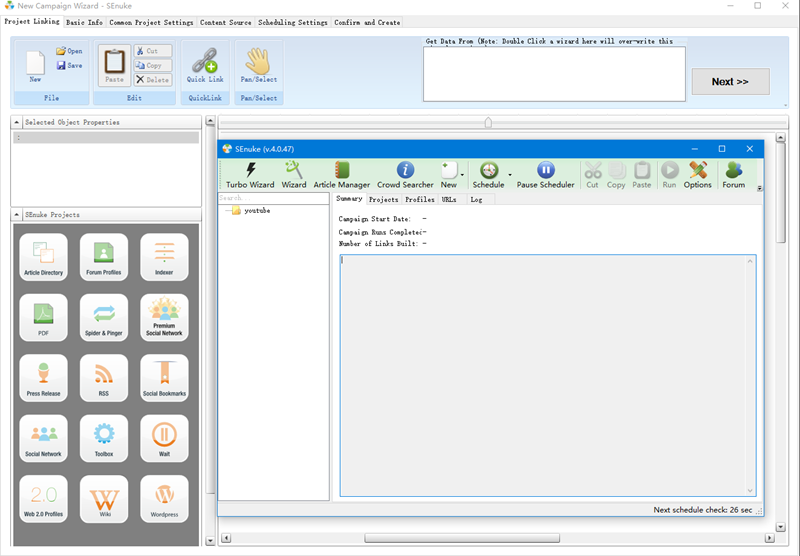Select the Pan/Select hand tool
This screenshot has height=556, width=800.
click(259, 65)
